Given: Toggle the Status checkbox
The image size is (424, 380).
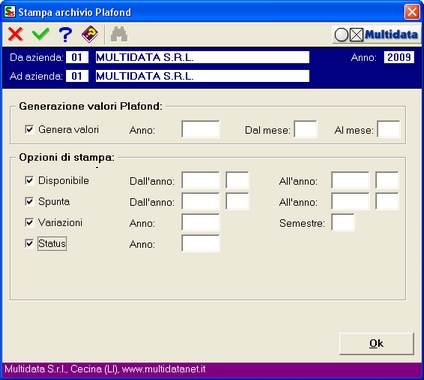Looking at the screenshot, I should 29,243.
